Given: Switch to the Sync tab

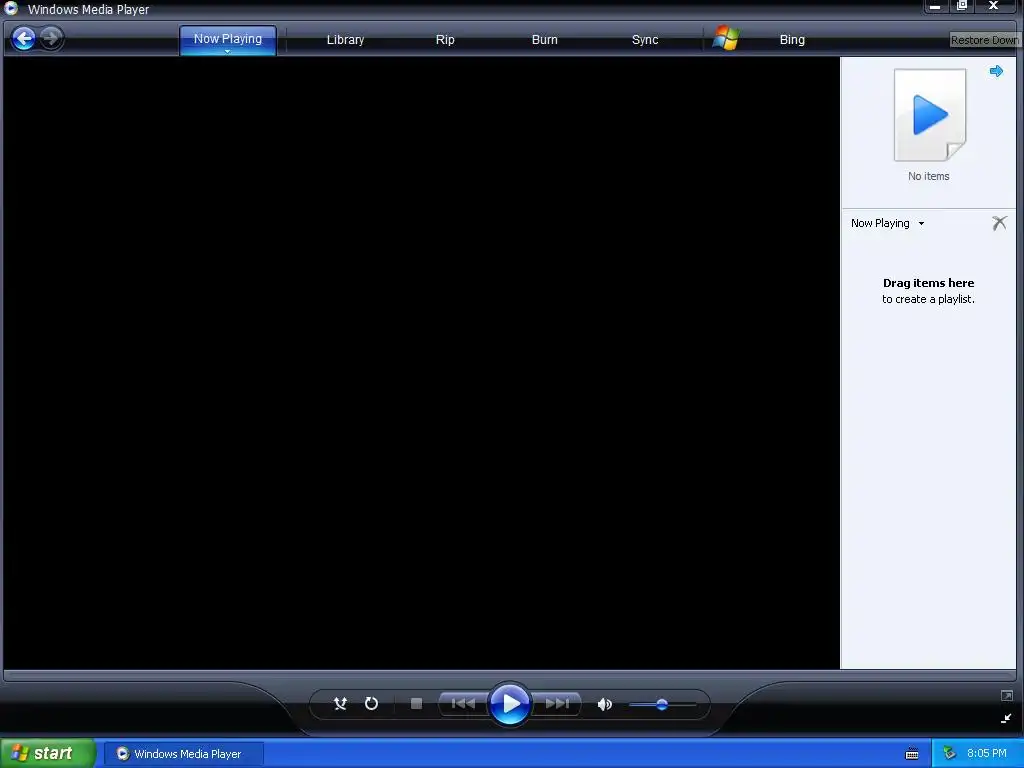Looking at the screenshot, I should tap(645, 40).
